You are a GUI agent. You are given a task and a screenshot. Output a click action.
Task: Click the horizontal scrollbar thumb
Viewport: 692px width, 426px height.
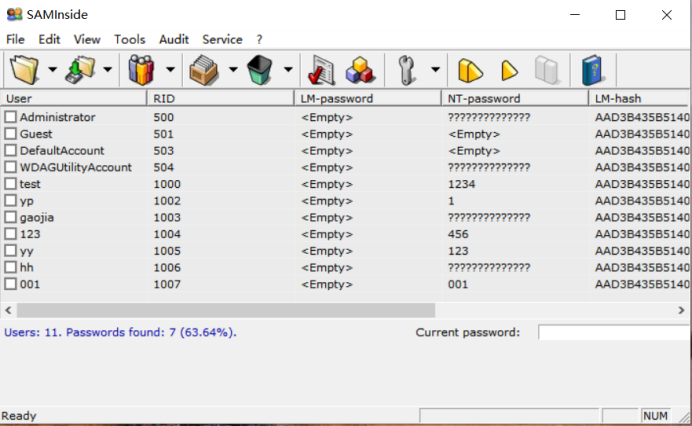pyautogui.click(x=226, y=310)
